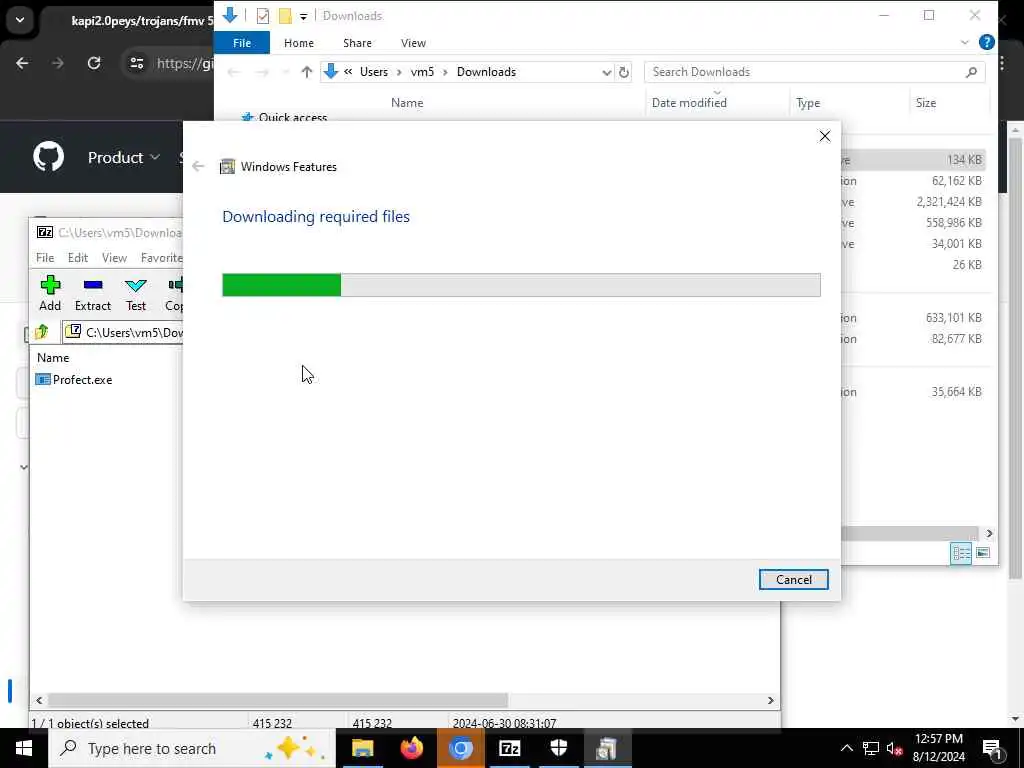Viewport: 1024px width, 768px height.
Task: Expand the Explorer ribbon chevron
Action: pyautogui.click(x=965, y=42)
